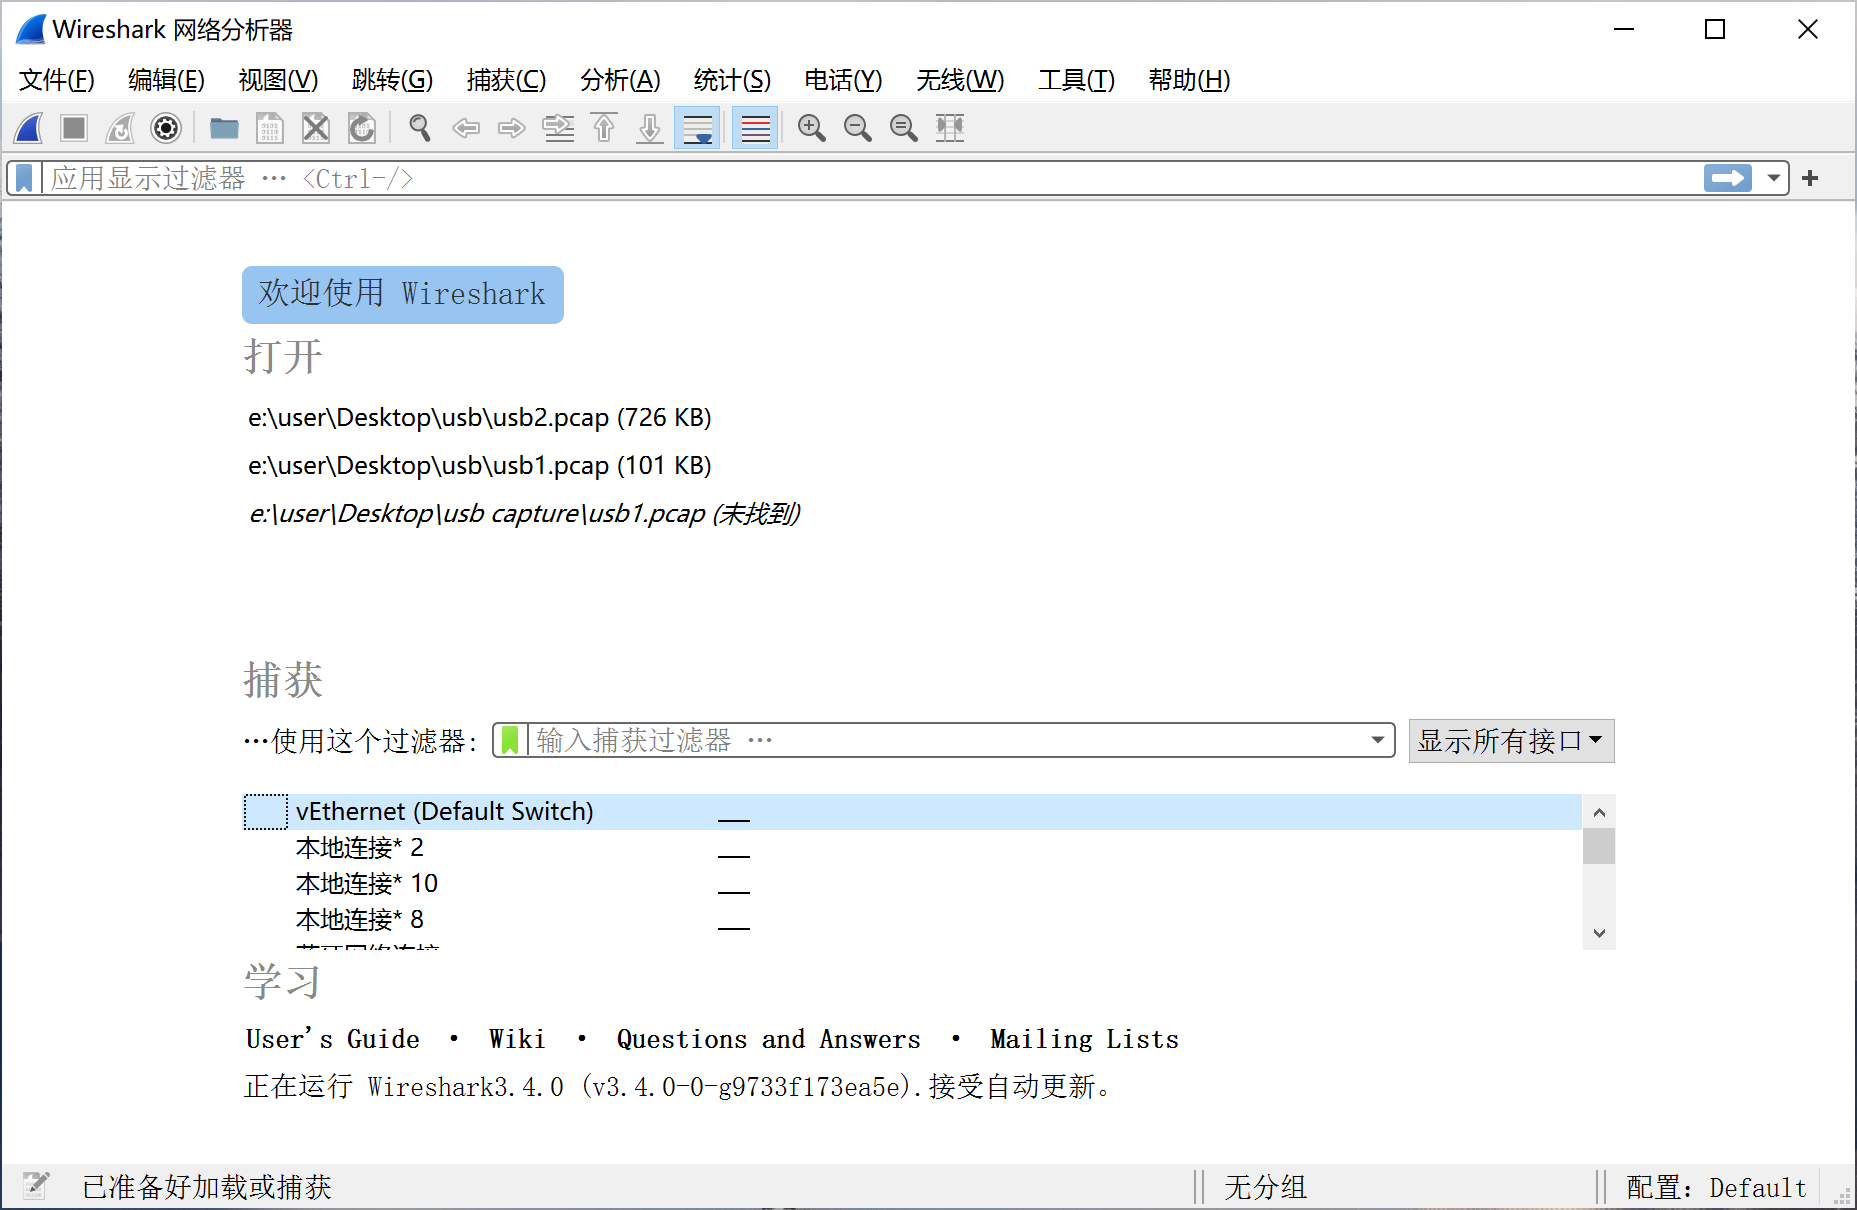Select the 本地连接* 8 interface
The image size is (1857, 1210).
pos(912,920)
